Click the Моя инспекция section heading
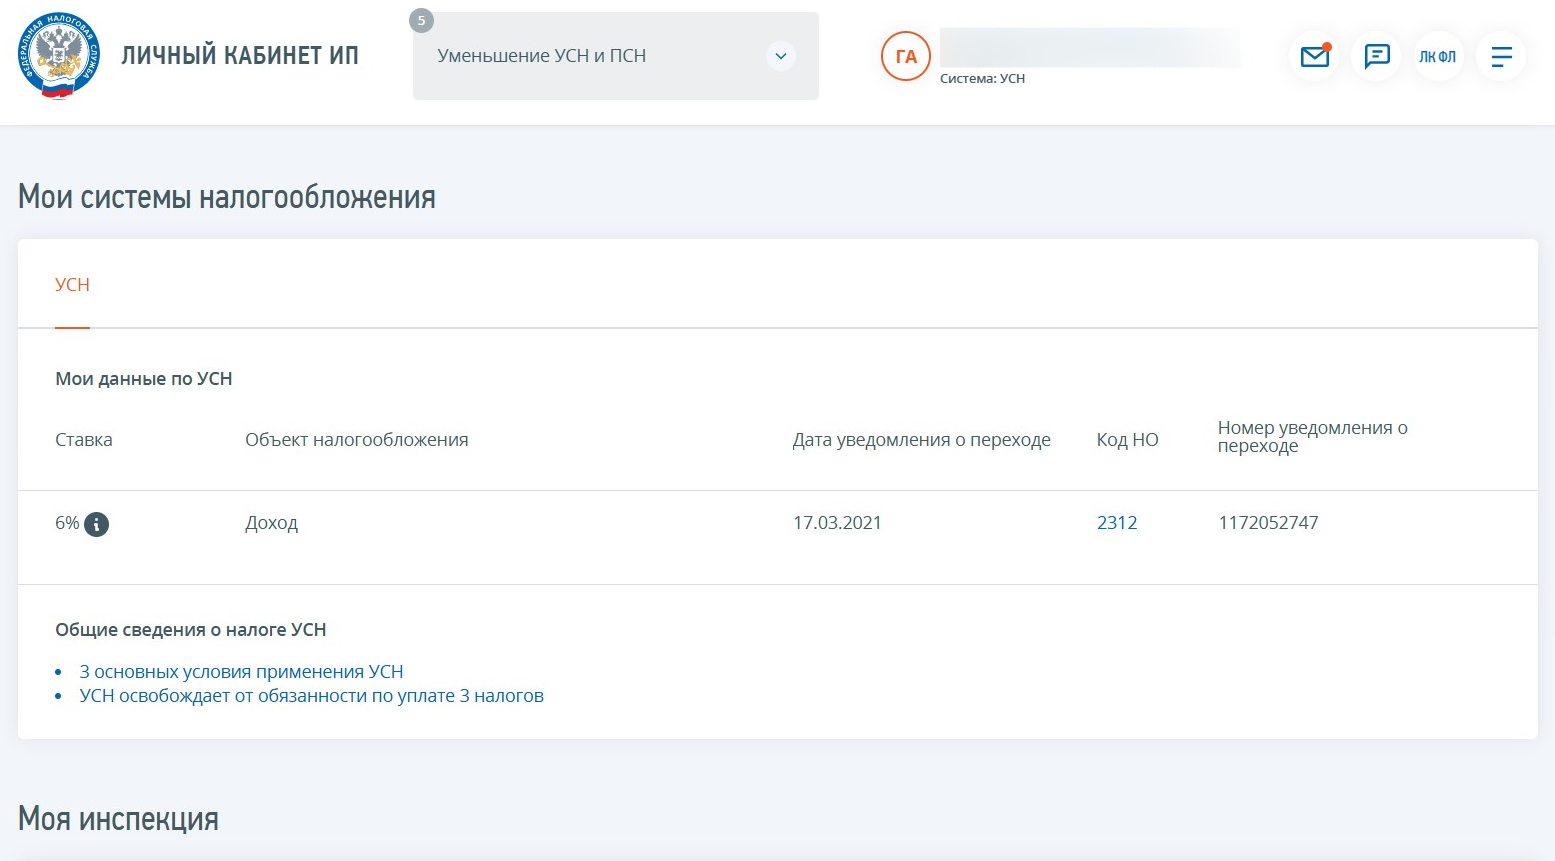This screenshot has width=1555, height=861. (x=118, y=819)
